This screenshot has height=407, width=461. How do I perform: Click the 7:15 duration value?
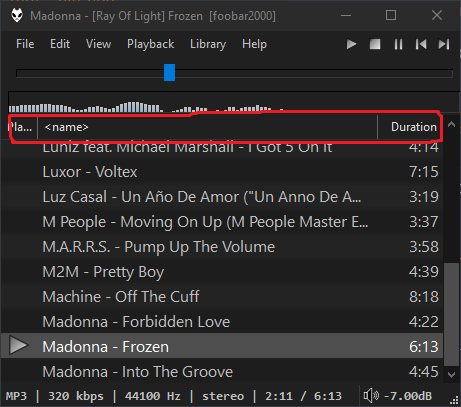pyautogui.click(x=424, y=172)
